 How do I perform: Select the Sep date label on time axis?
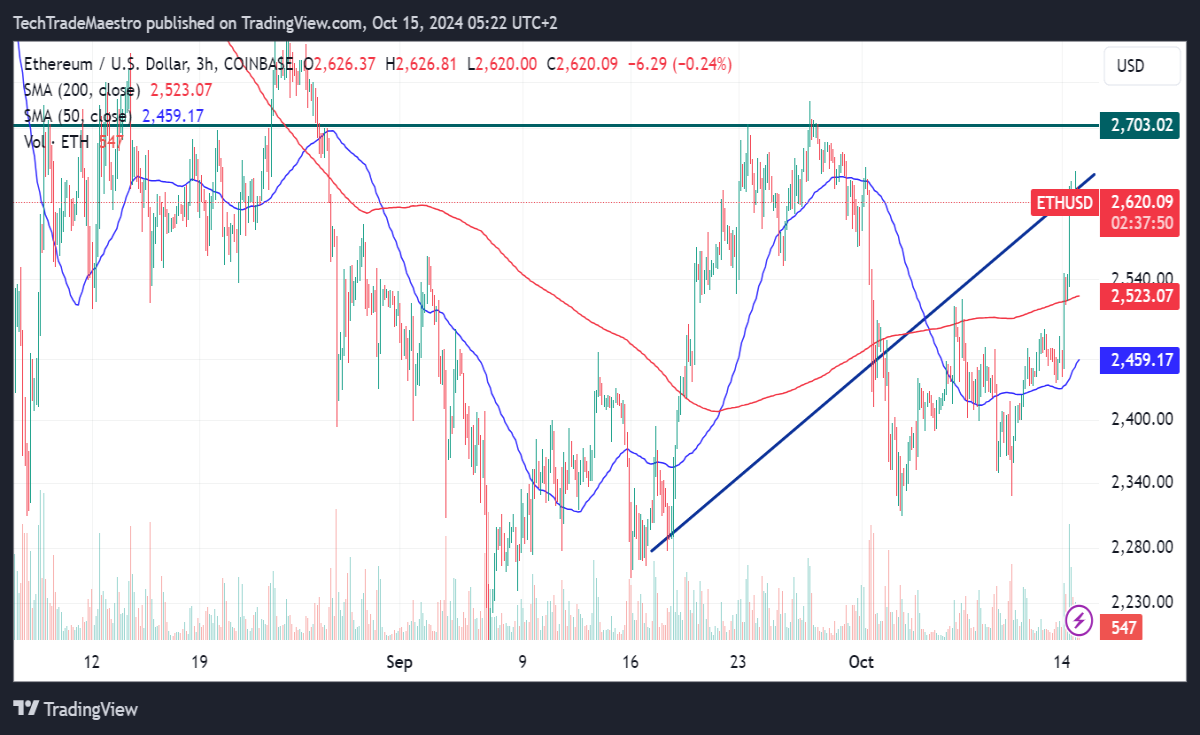pos(399,662)
